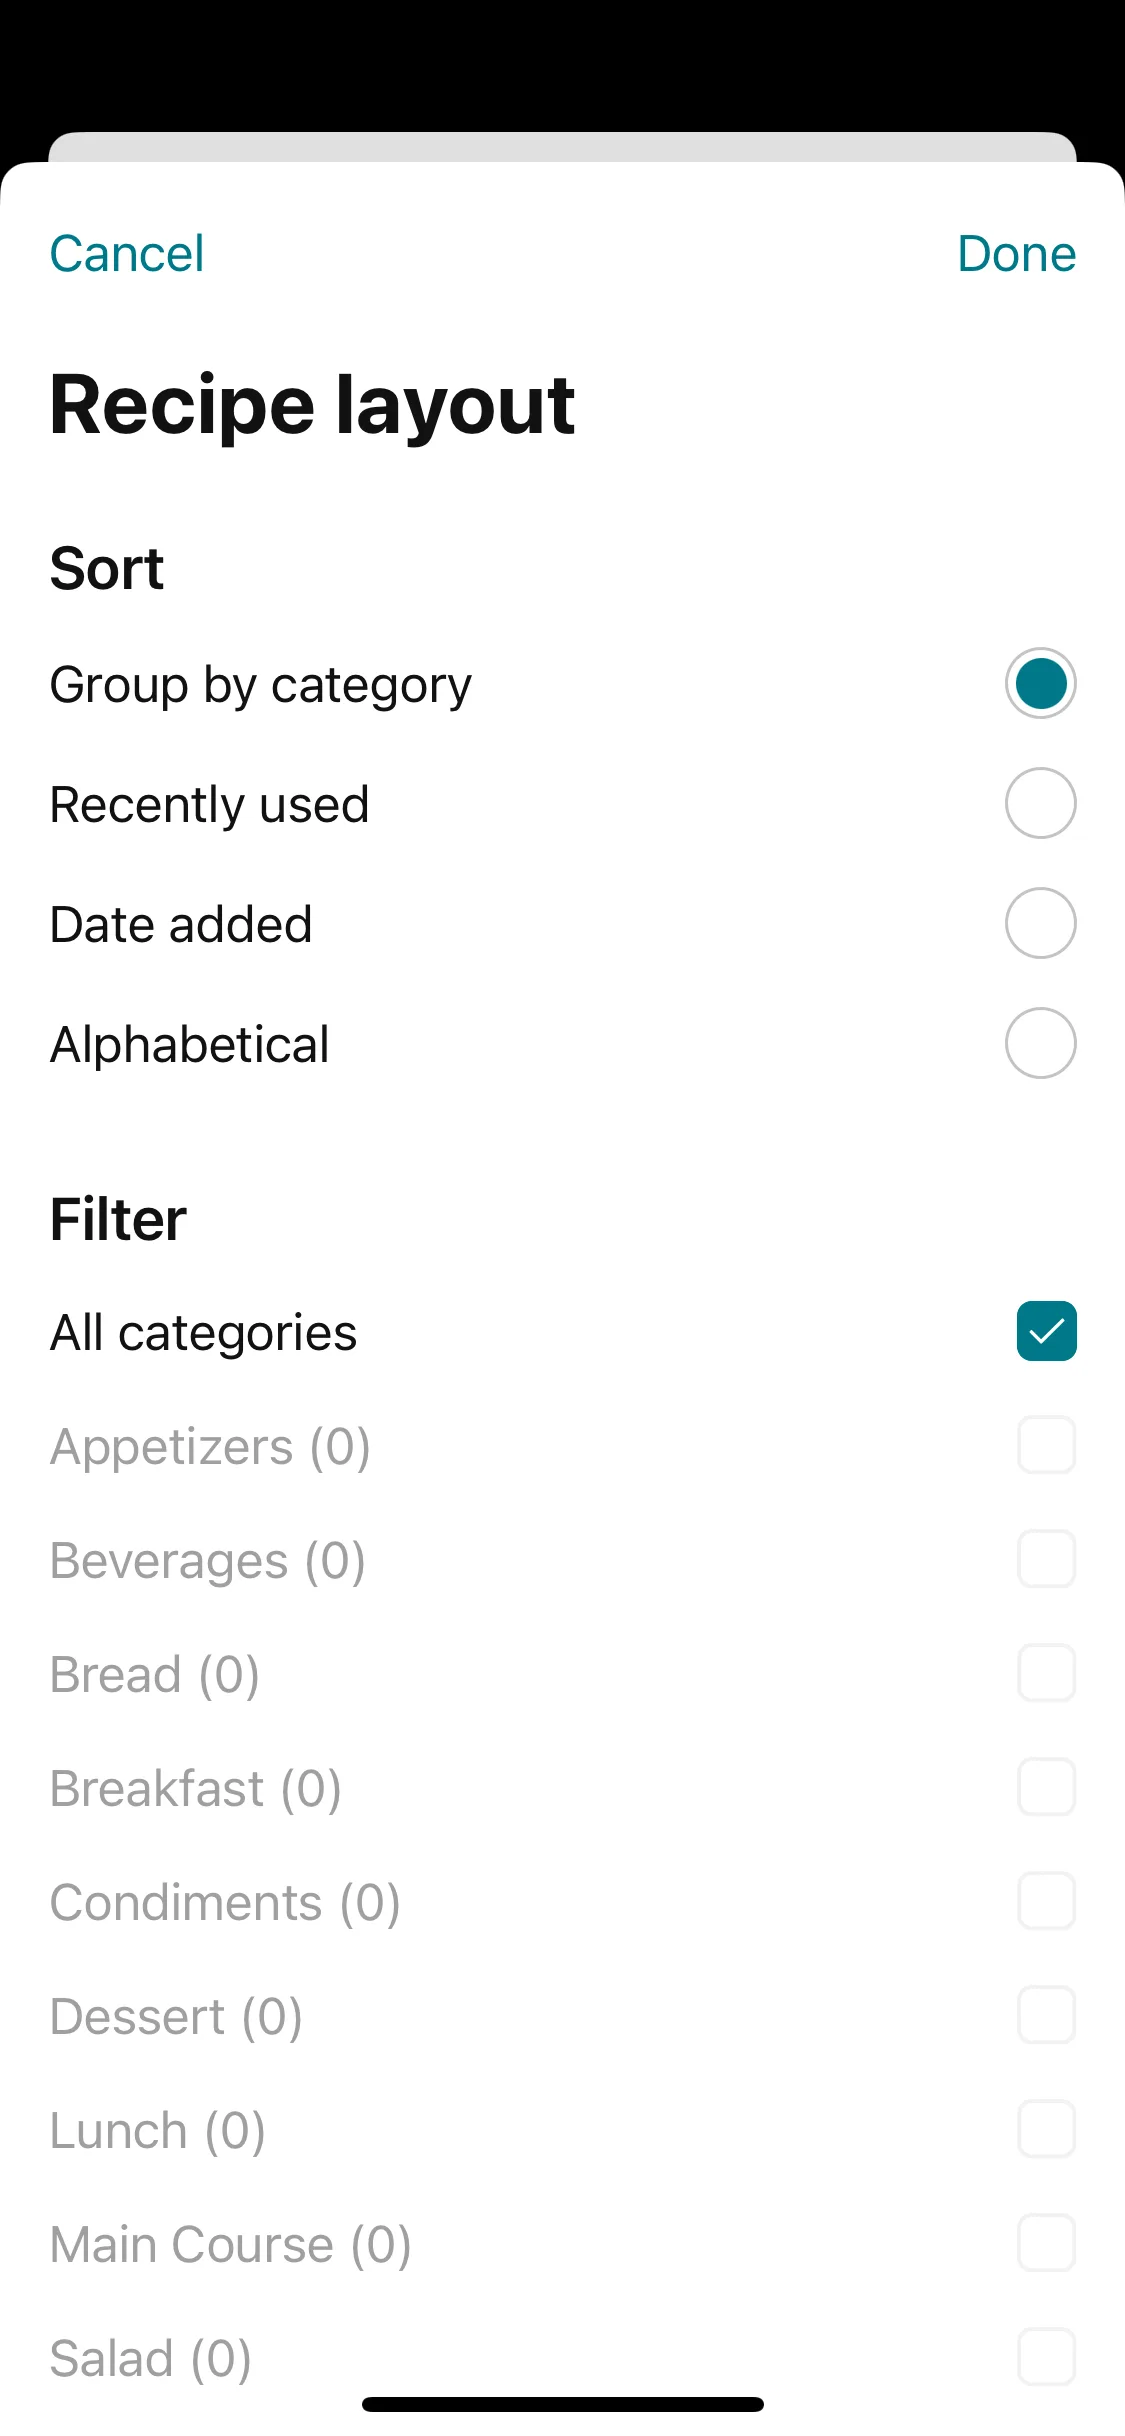Select Alphabetical sort radio button
Viewport: 1125px width, 2436px height.
[1040, 1043]
